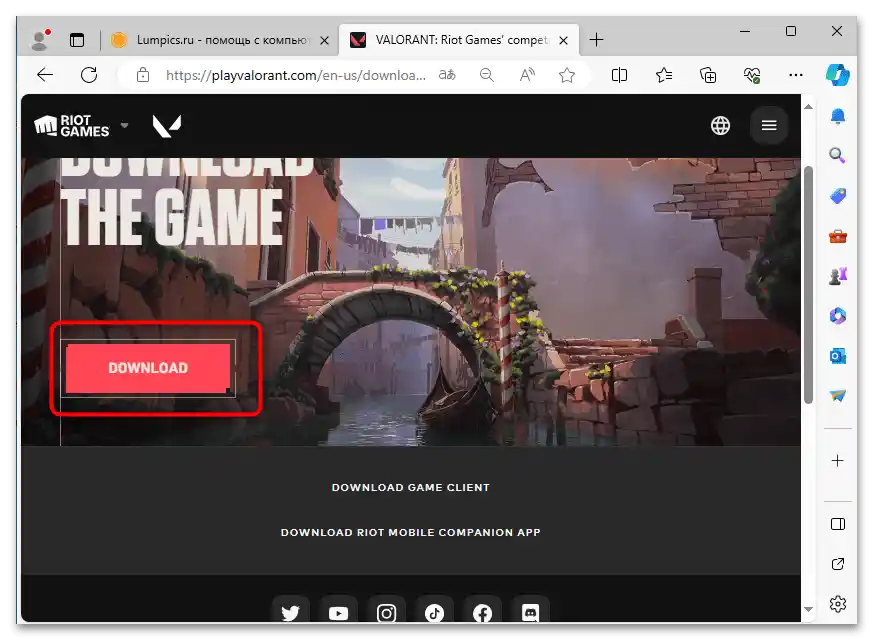The width and height of the screenshot is (873, 640).
Task: Open Microsoft 365 in sidebar
Action: pos(837,316)
